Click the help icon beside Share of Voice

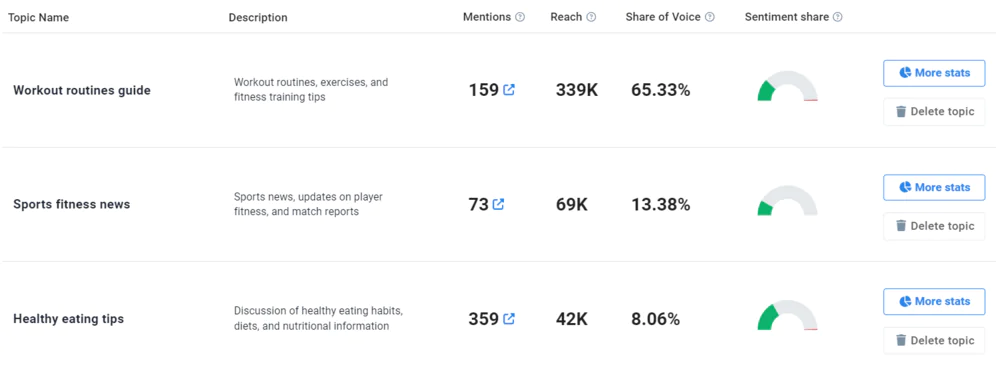tap(710, 17)
